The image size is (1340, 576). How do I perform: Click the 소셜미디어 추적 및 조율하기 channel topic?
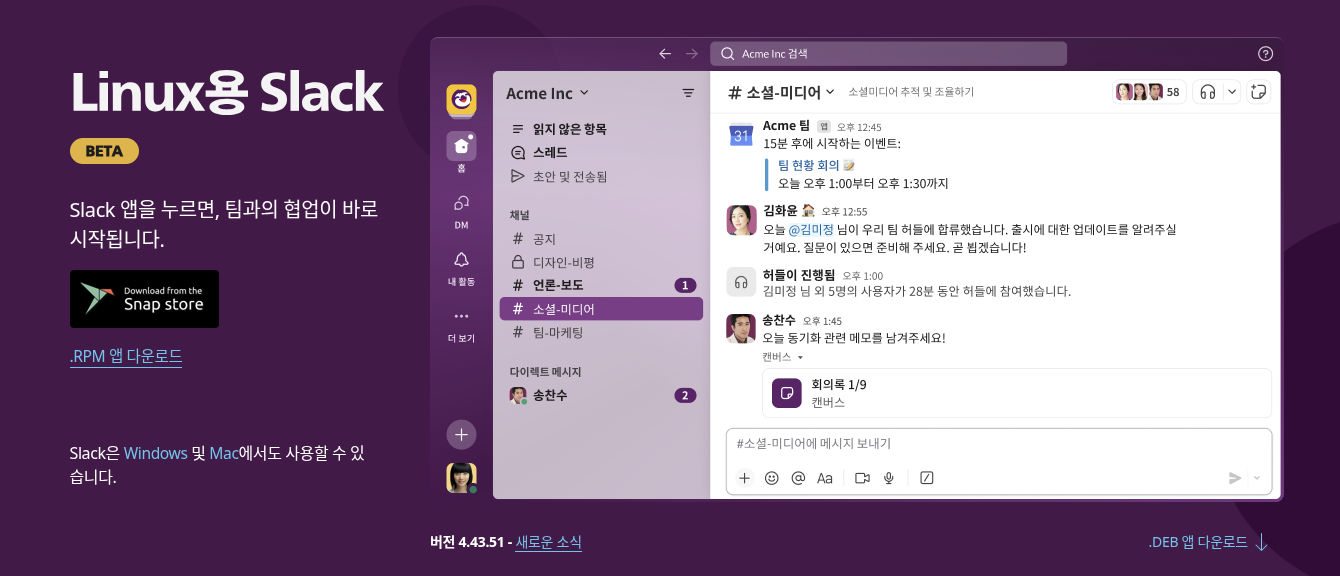pos(911,92)
